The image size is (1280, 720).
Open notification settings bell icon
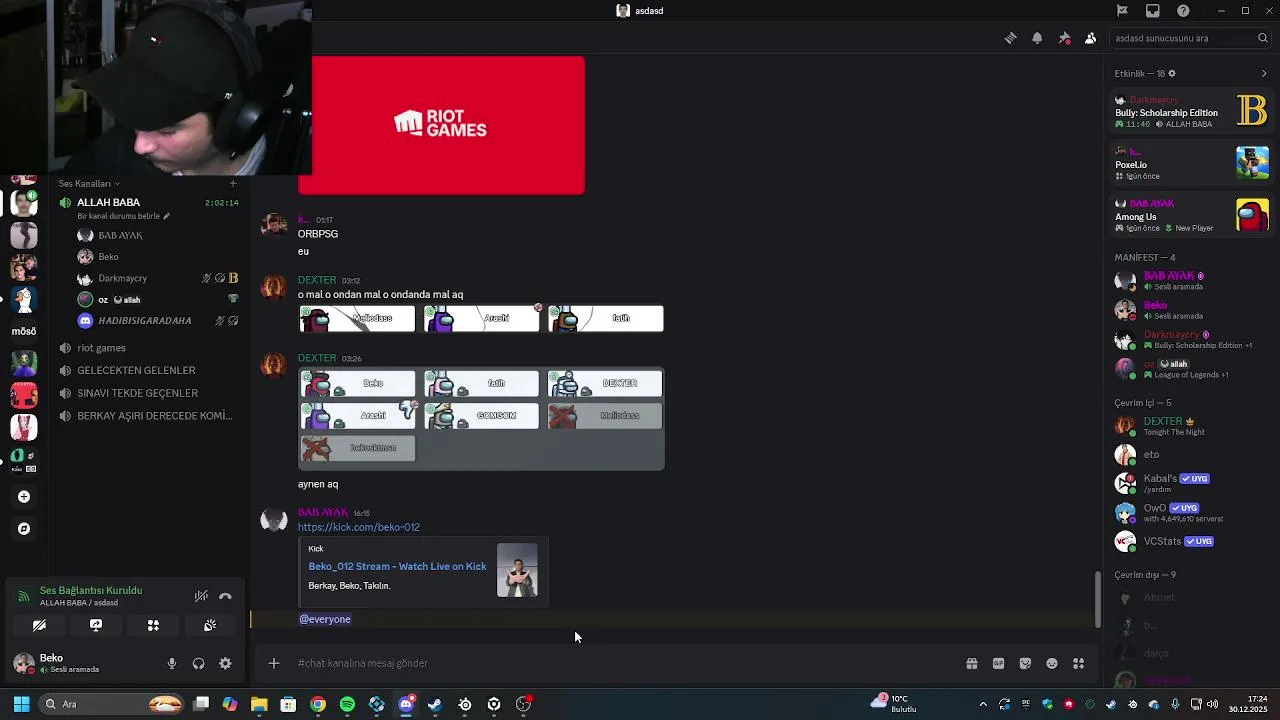[x=1037, y=38]
